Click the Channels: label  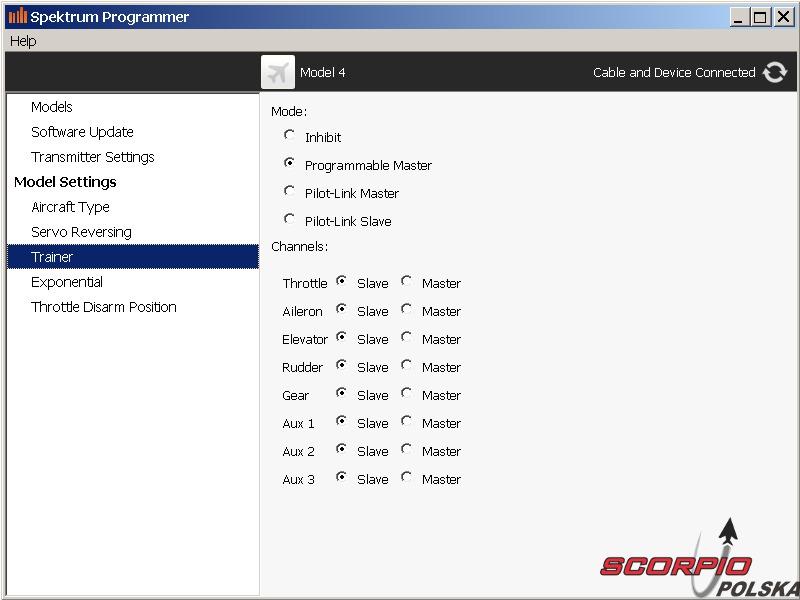(x=299, y=246)
